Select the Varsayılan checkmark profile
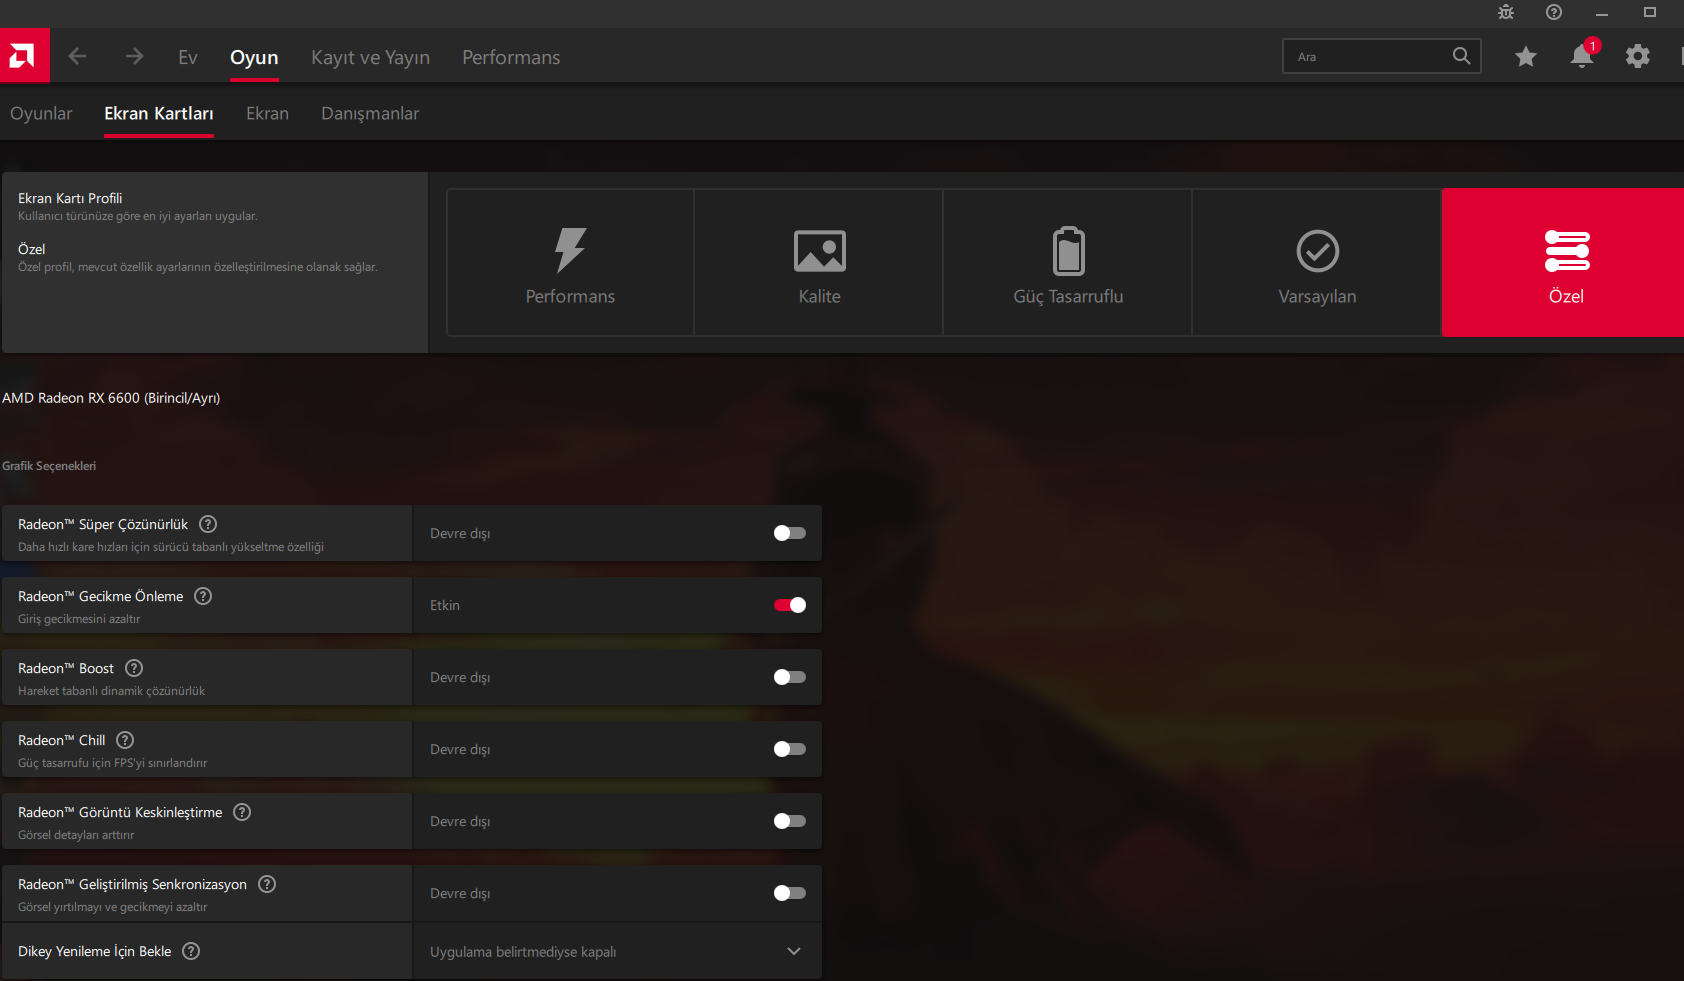Image resolution: width=1684 pixels, height=981 pixels. [x=1317, y=262]
